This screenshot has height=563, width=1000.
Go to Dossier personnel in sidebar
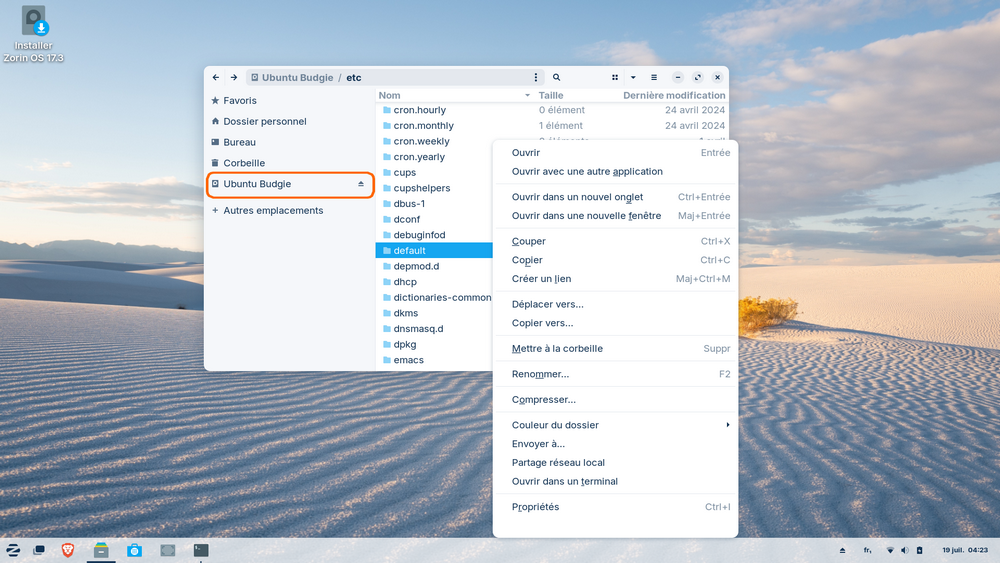265,121
